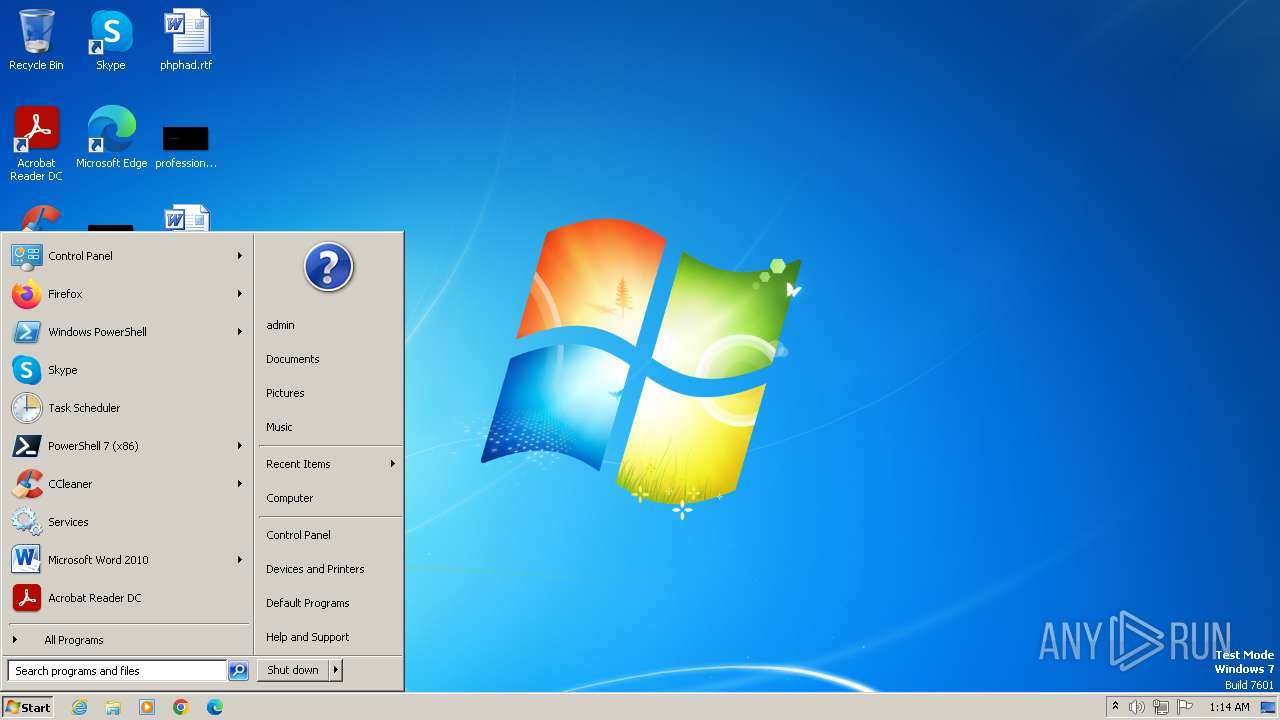Open Services gear icon
The image size is (1280, 720).
(26, 522)
